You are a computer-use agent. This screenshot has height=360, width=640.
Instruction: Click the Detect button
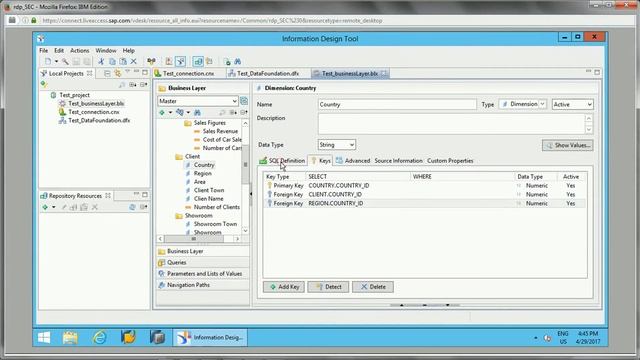[x=328, y=287]
